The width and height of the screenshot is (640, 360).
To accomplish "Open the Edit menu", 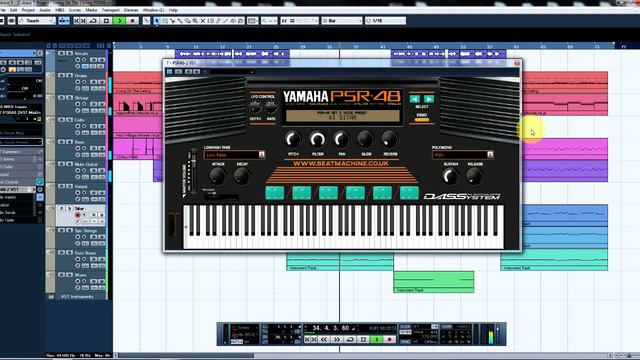I will pyautogui.click(x=13, y=10).
